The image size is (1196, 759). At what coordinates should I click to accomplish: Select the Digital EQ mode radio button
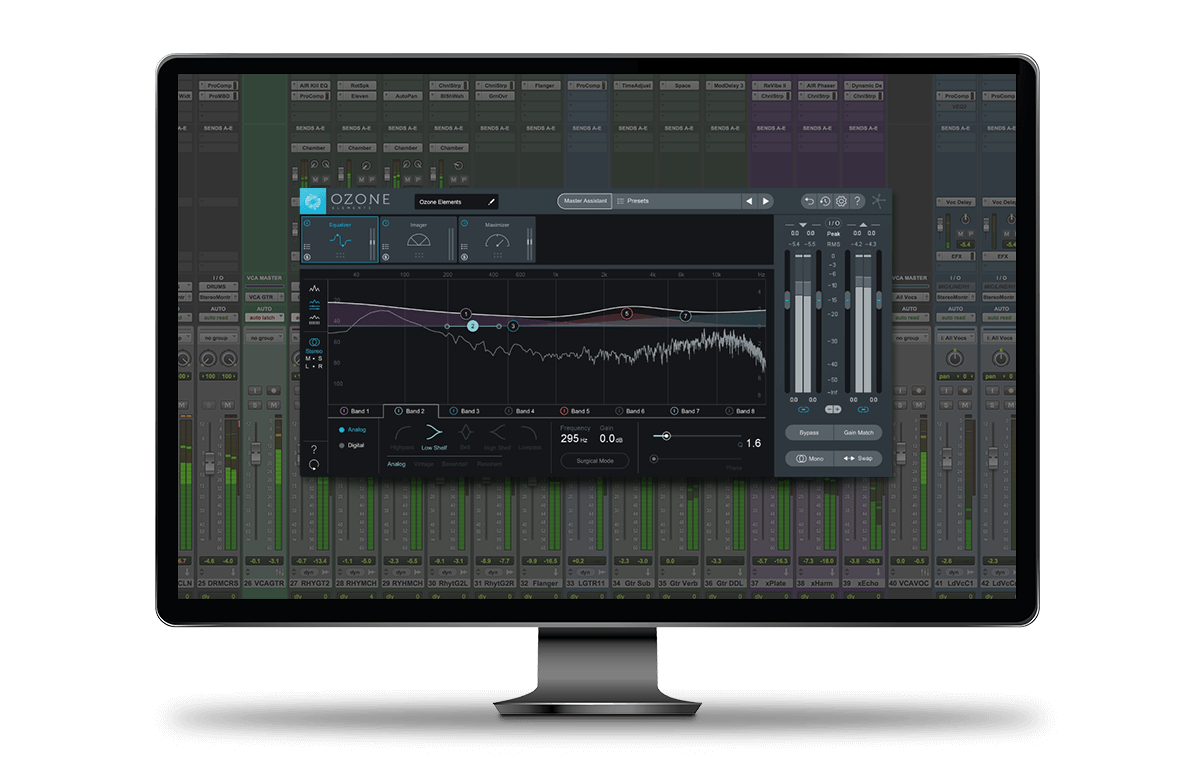coord(342,445)
